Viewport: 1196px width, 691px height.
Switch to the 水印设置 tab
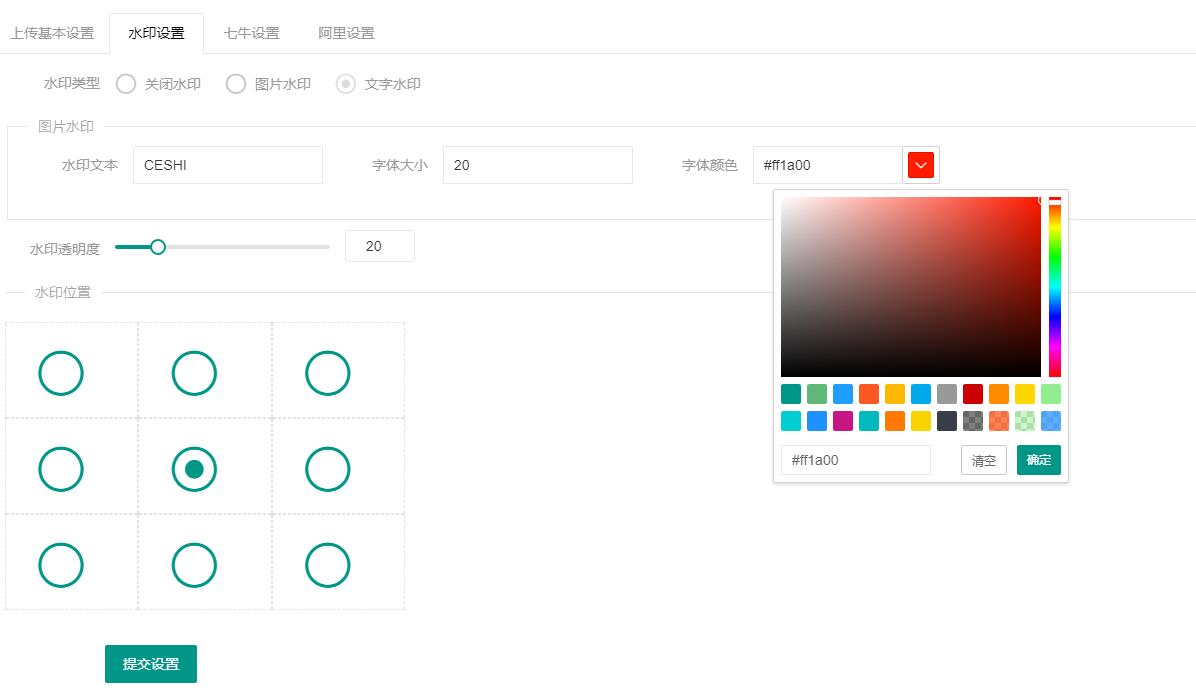pyautogui.click(x=156, y=34)
